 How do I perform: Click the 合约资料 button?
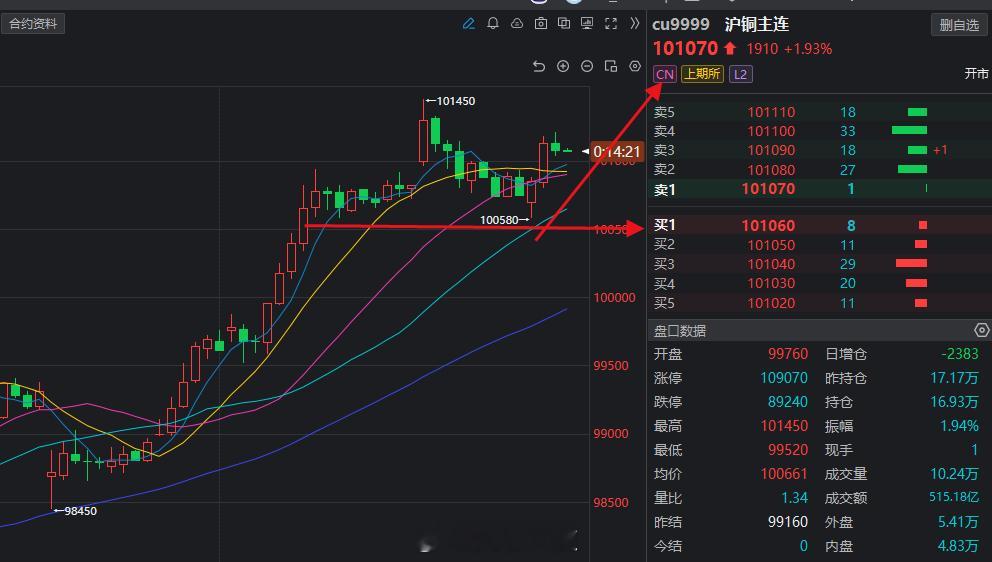pos(33,24)
